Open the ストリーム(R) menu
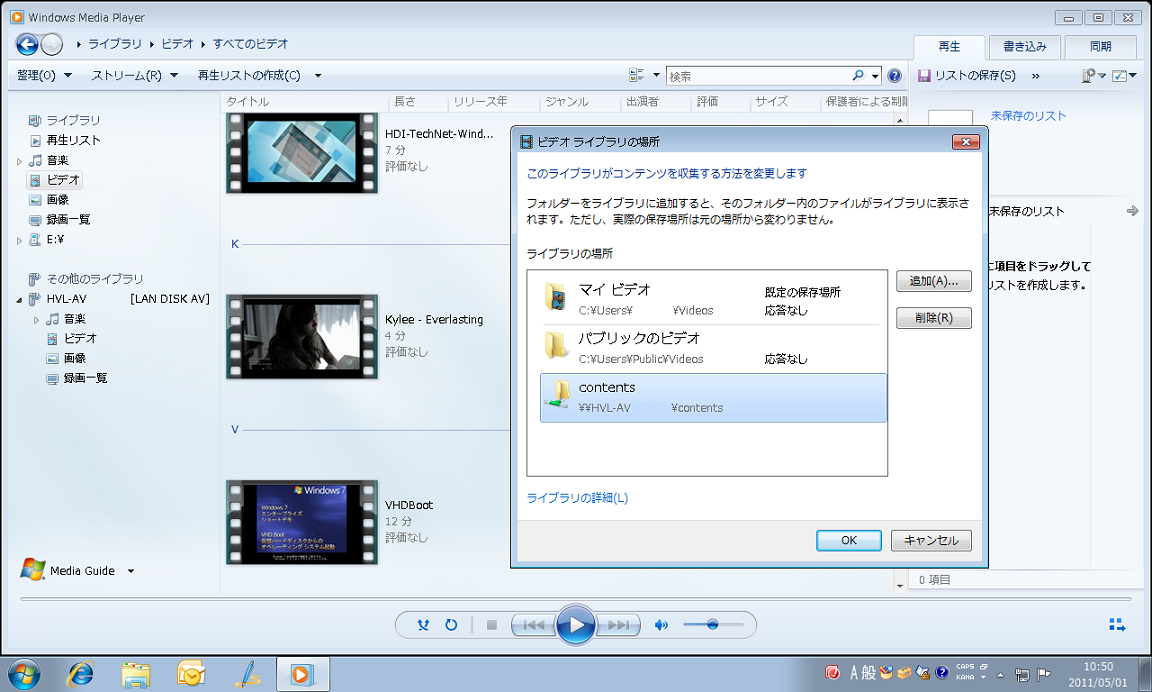Viewport: 1152px width, 692px height. click(134, 76)
